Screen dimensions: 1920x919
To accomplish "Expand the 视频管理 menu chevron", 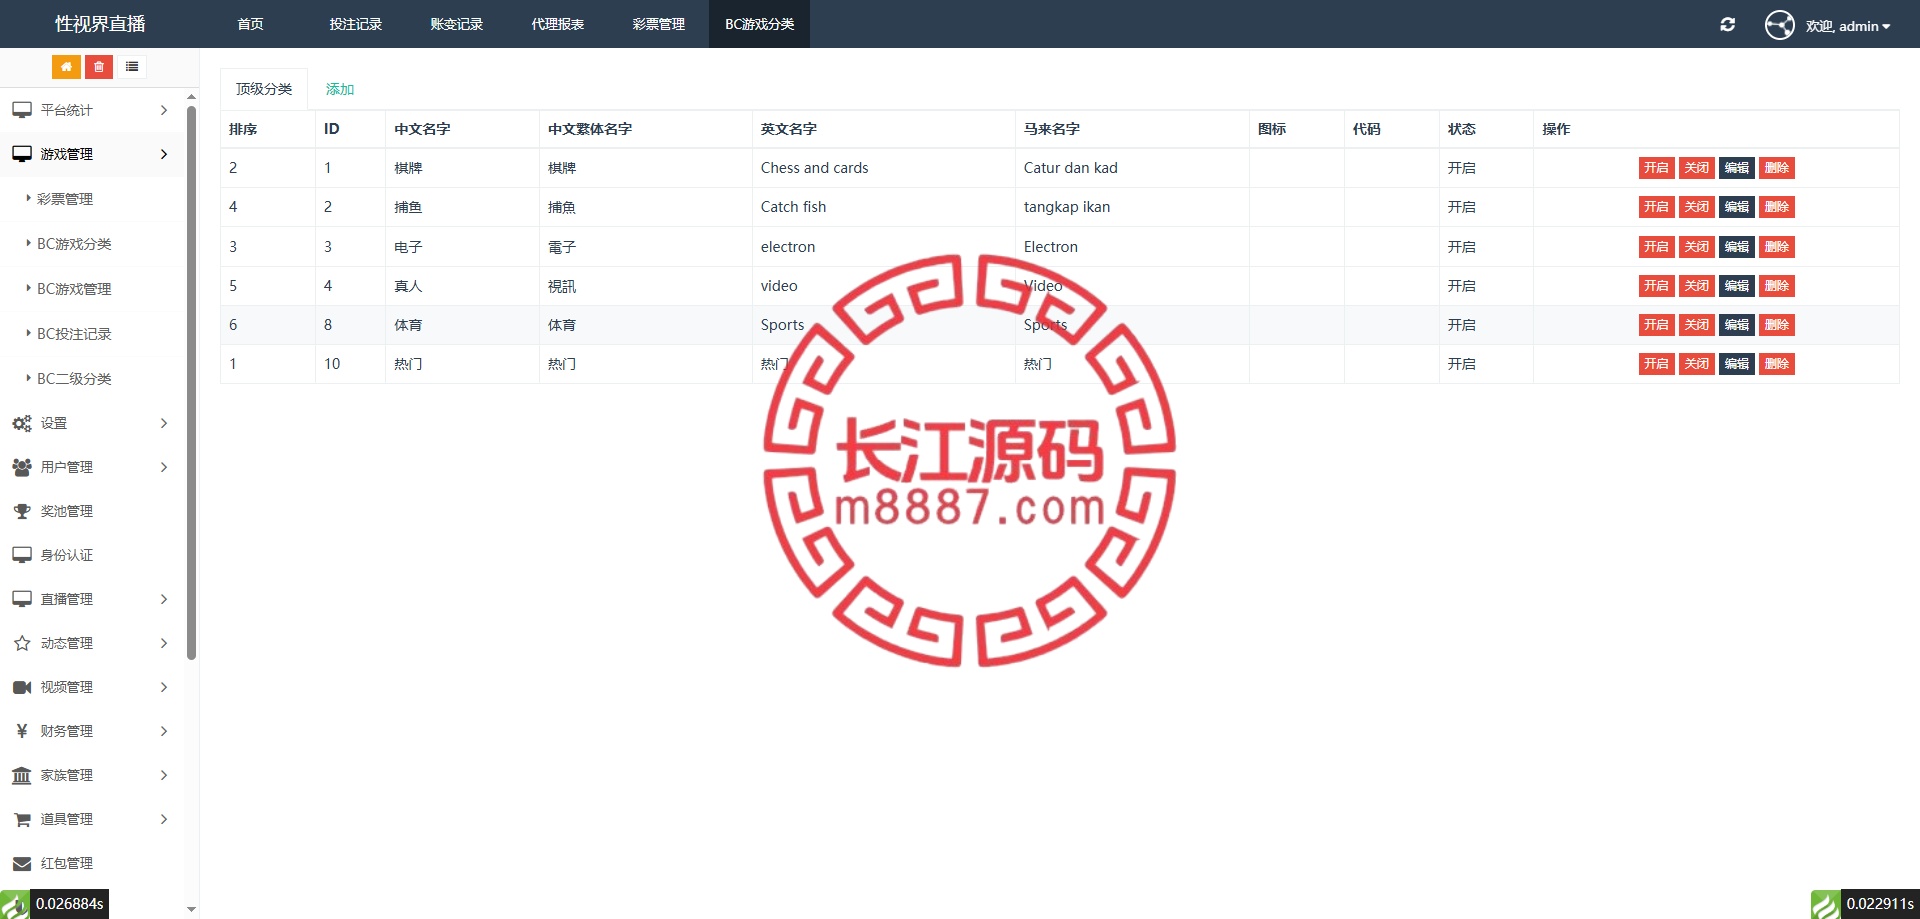I will [164, 687].
